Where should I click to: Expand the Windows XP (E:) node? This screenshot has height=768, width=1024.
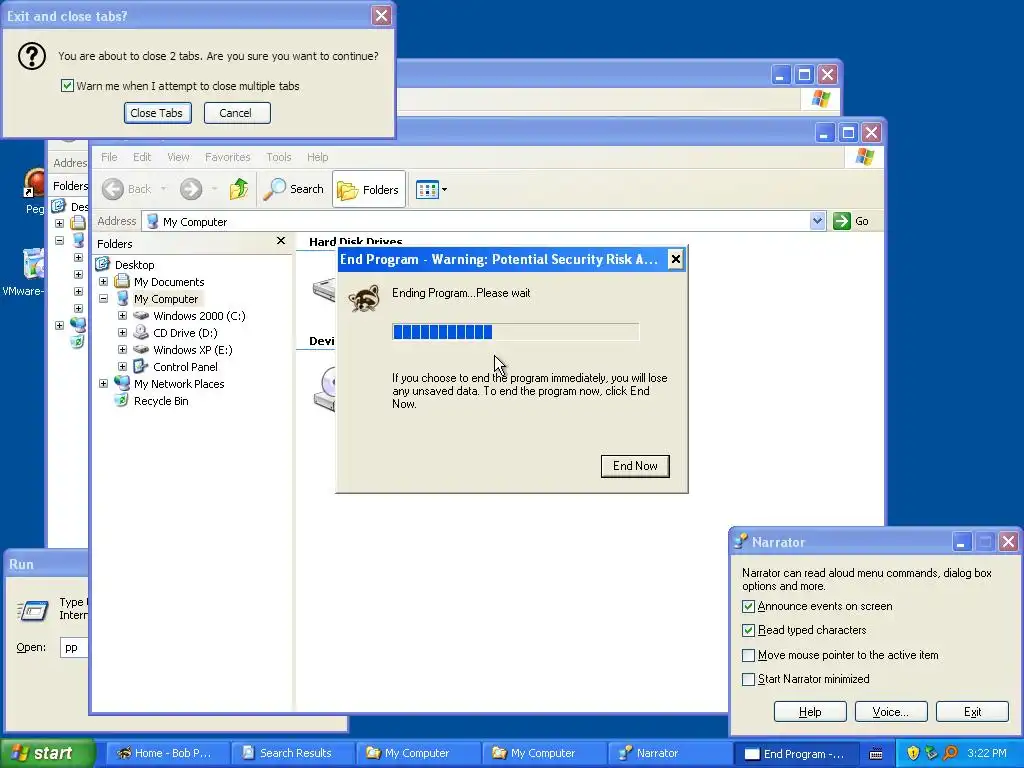(122, 349)
